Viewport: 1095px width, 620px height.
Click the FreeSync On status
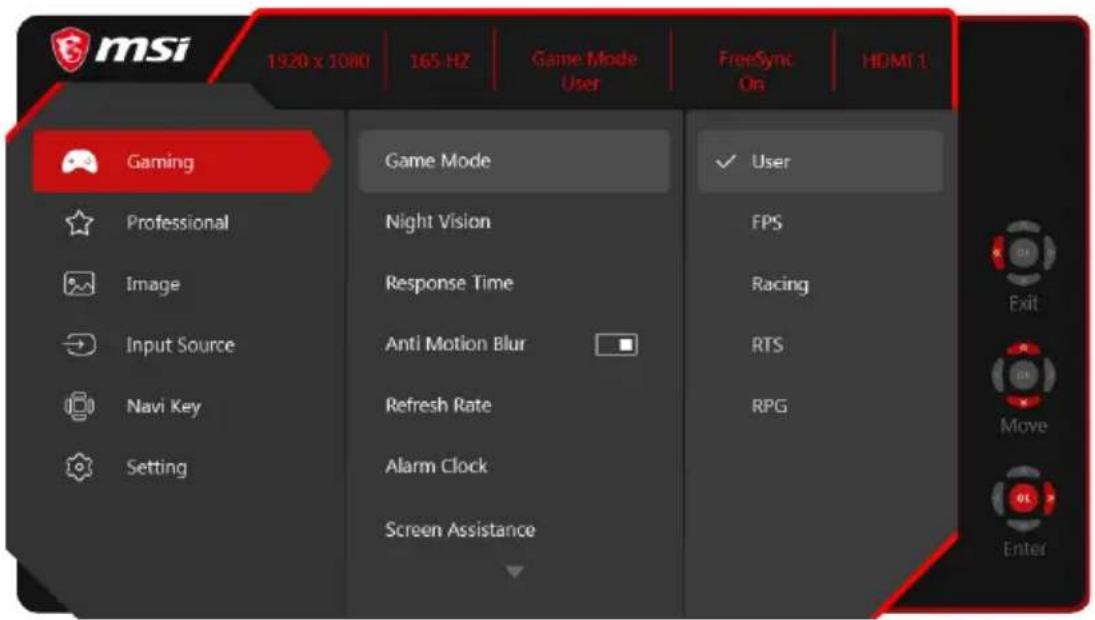(755, 71)
